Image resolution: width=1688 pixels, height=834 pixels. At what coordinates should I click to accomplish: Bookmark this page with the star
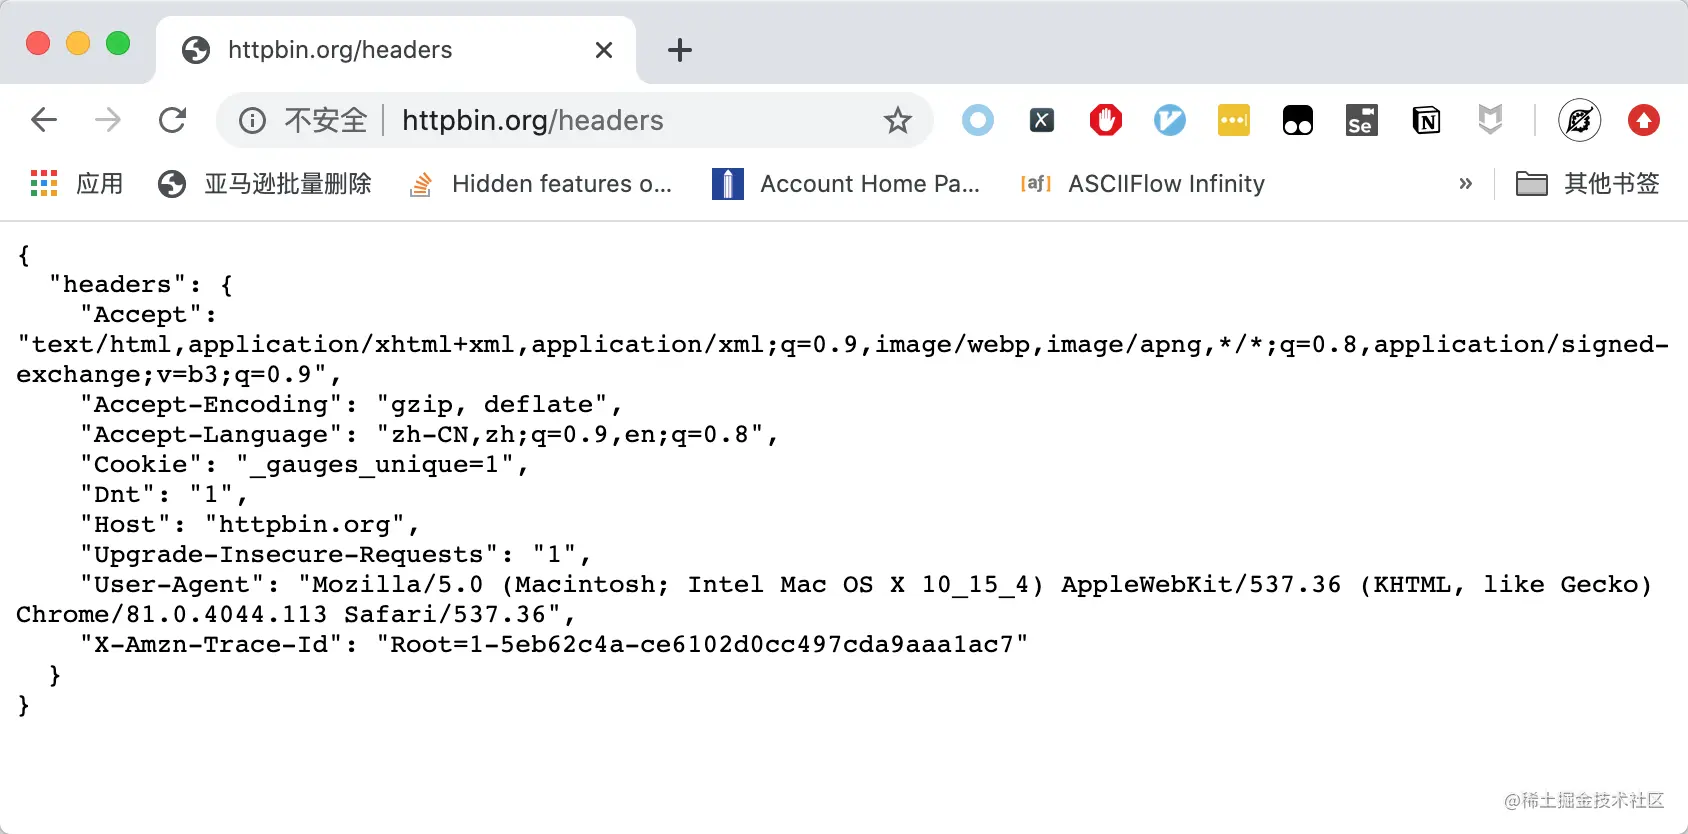898,121
